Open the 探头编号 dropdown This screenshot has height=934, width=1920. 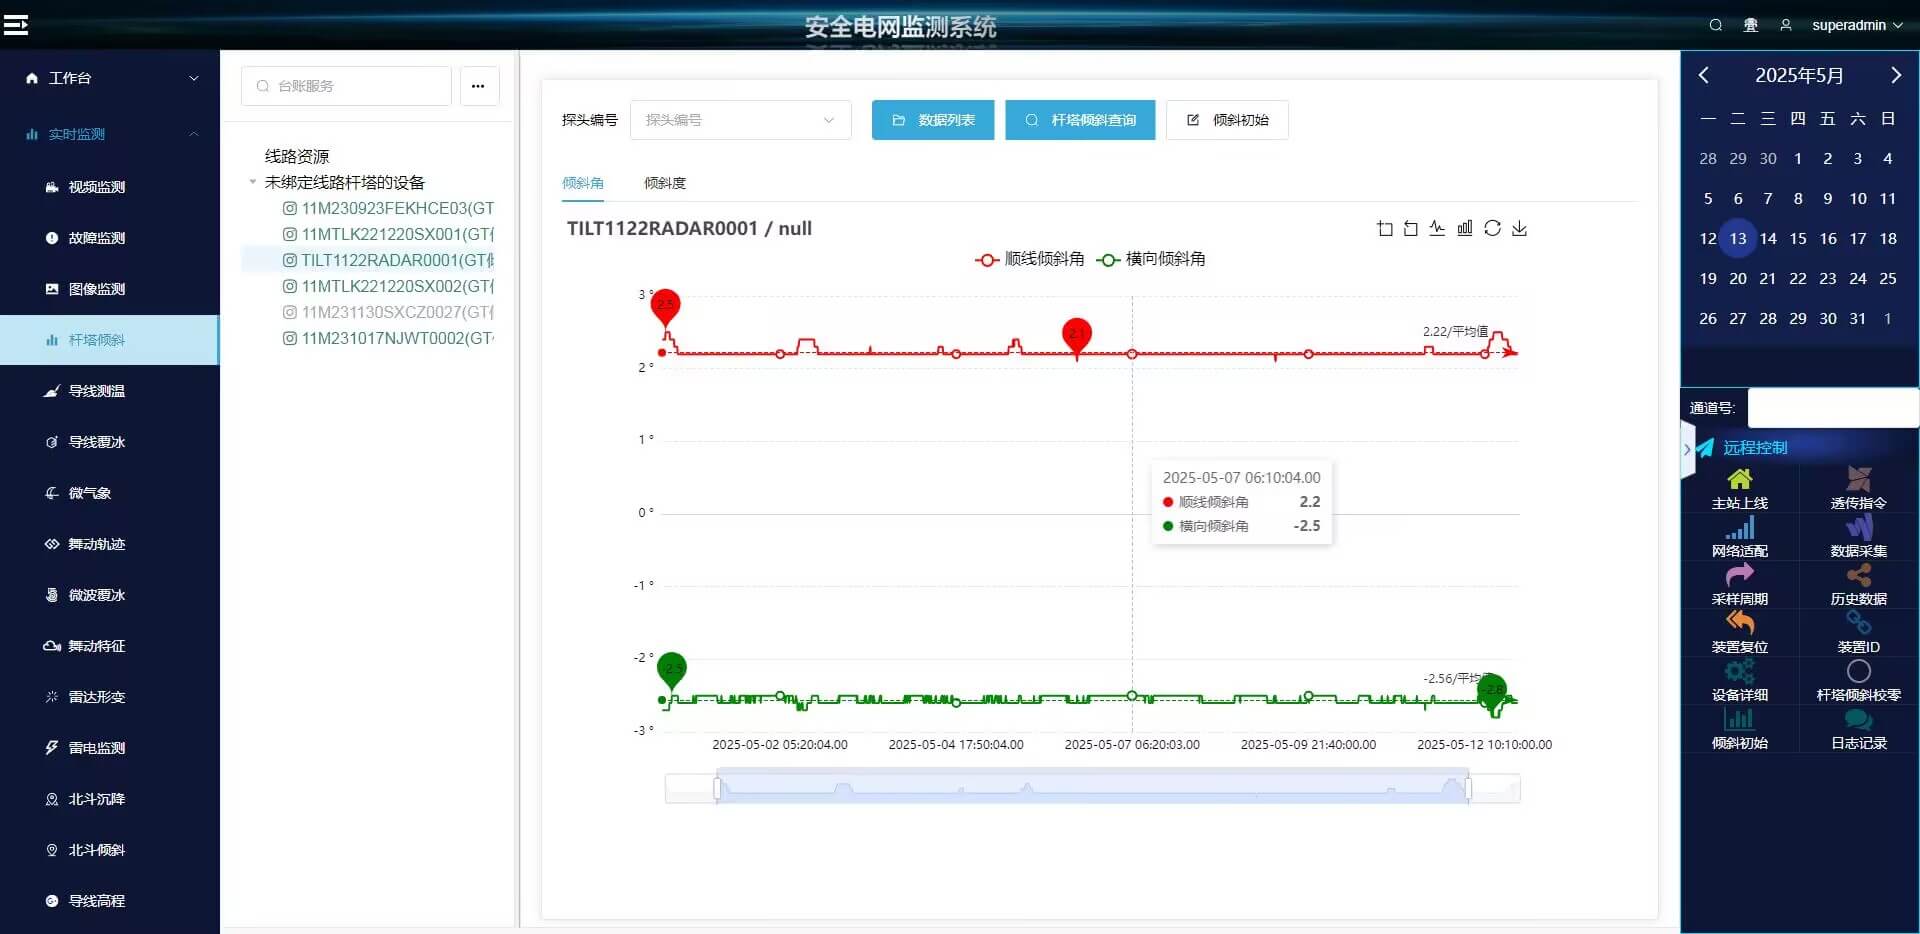pyautogui.click(x=740, y=120)
